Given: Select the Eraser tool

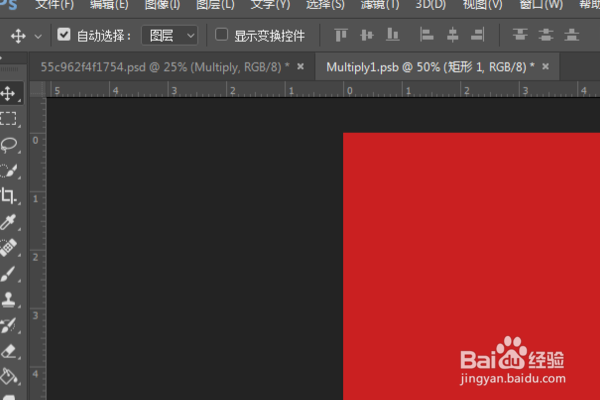Looking at the screenshot, I should tap(8, 351).
